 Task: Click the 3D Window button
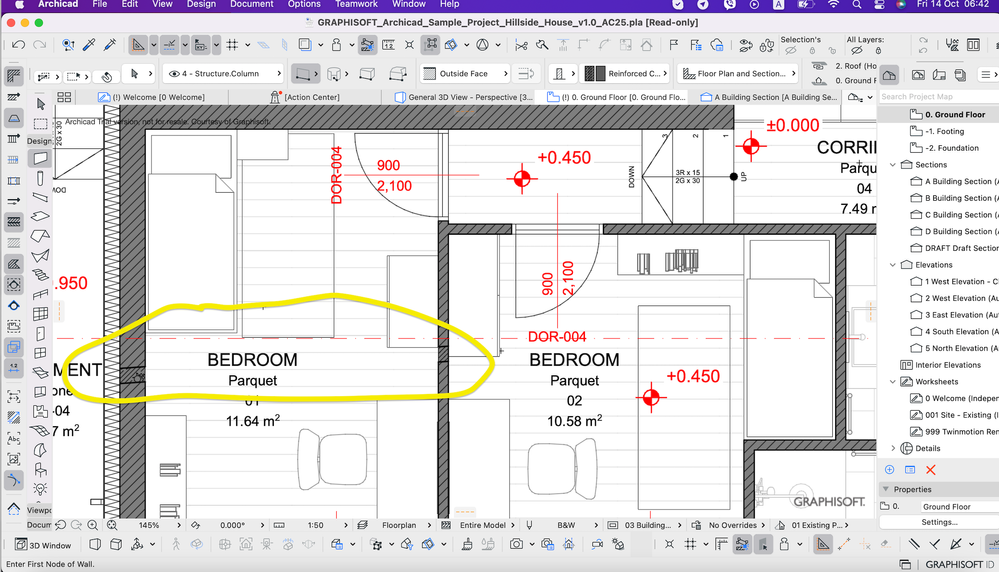43,545
